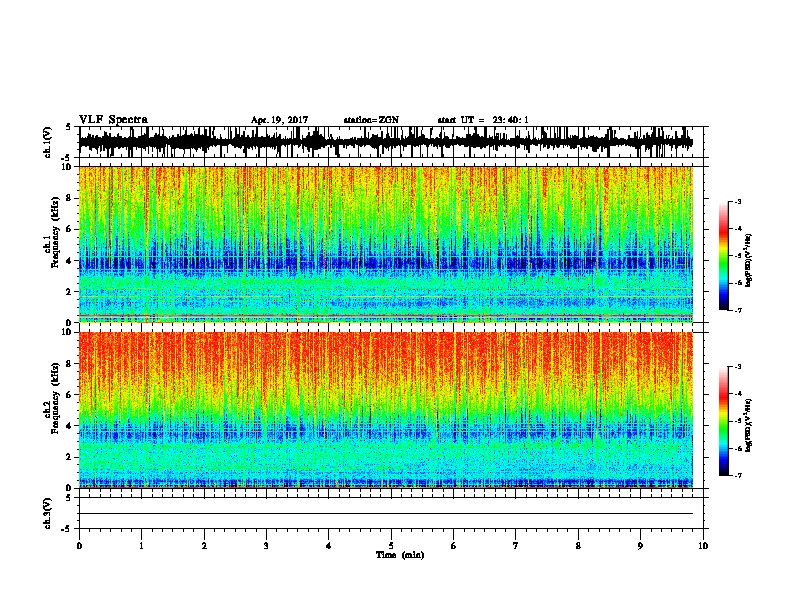Click time axis tick label '0'
The image size is (792, 612).
click(79, 546)
